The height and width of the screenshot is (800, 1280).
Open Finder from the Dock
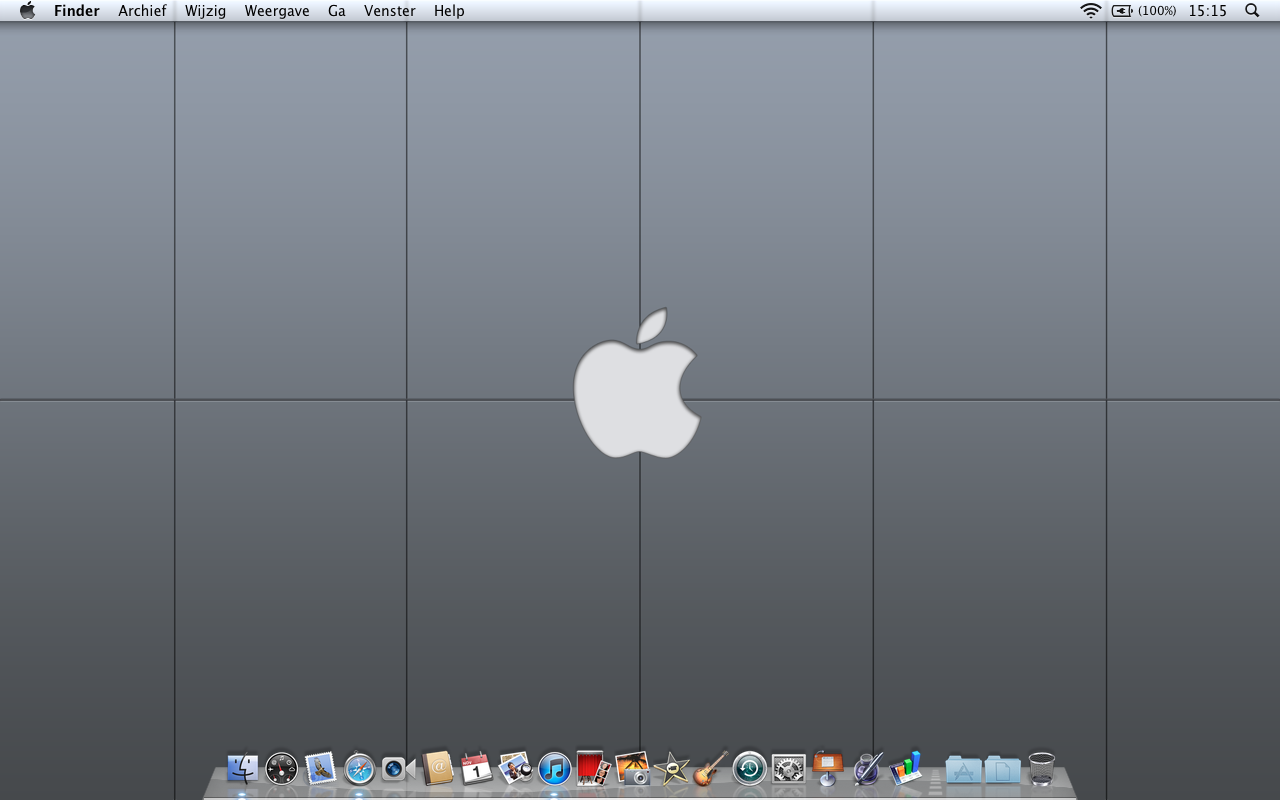coord(242,768)
